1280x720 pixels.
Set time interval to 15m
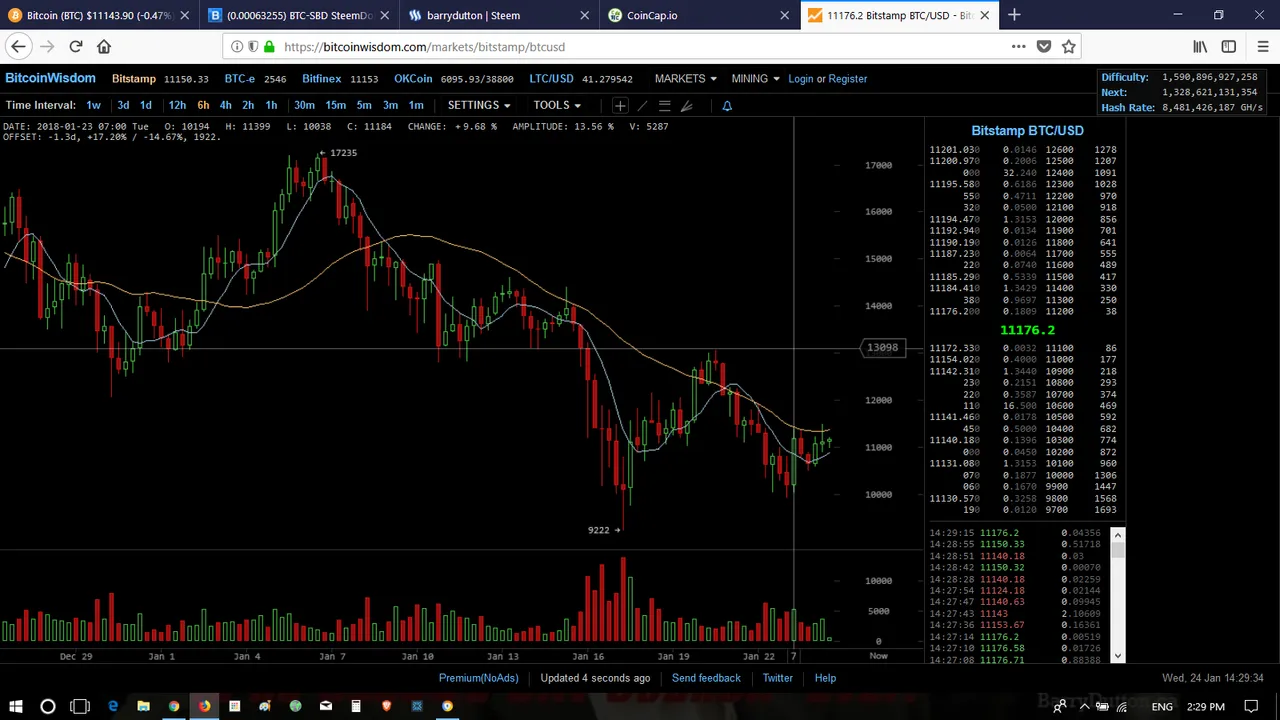coord(336,105)
